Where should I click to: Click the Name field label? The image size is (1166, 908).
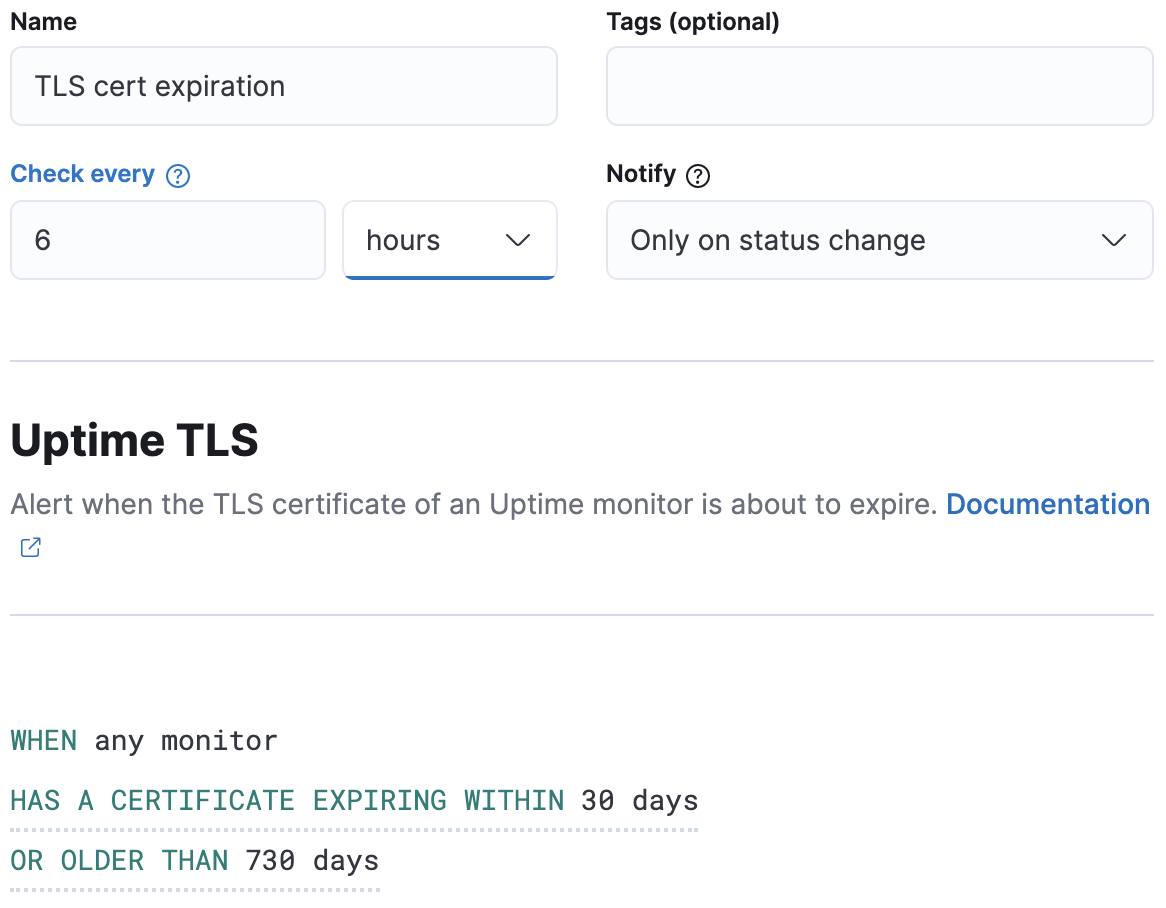click(x=43, y=22)
